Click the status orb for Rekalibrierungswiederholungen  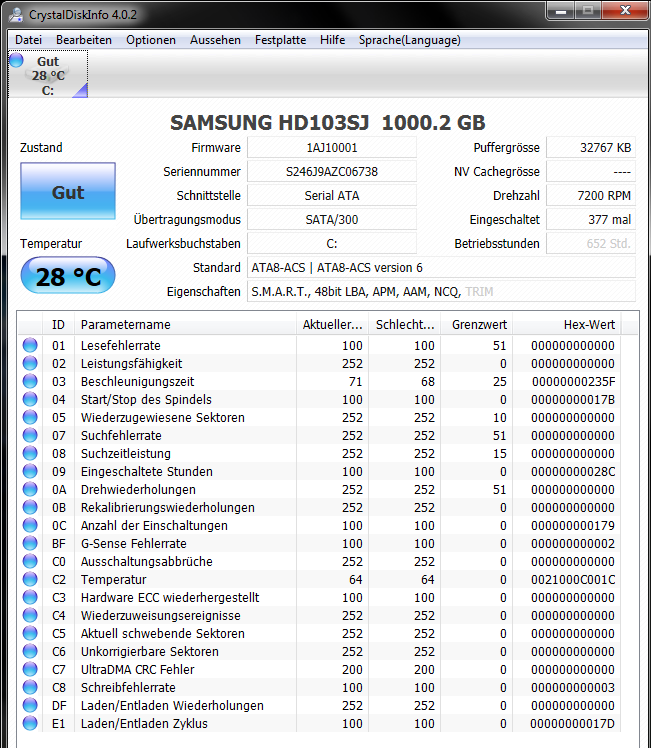click(30, 507)
